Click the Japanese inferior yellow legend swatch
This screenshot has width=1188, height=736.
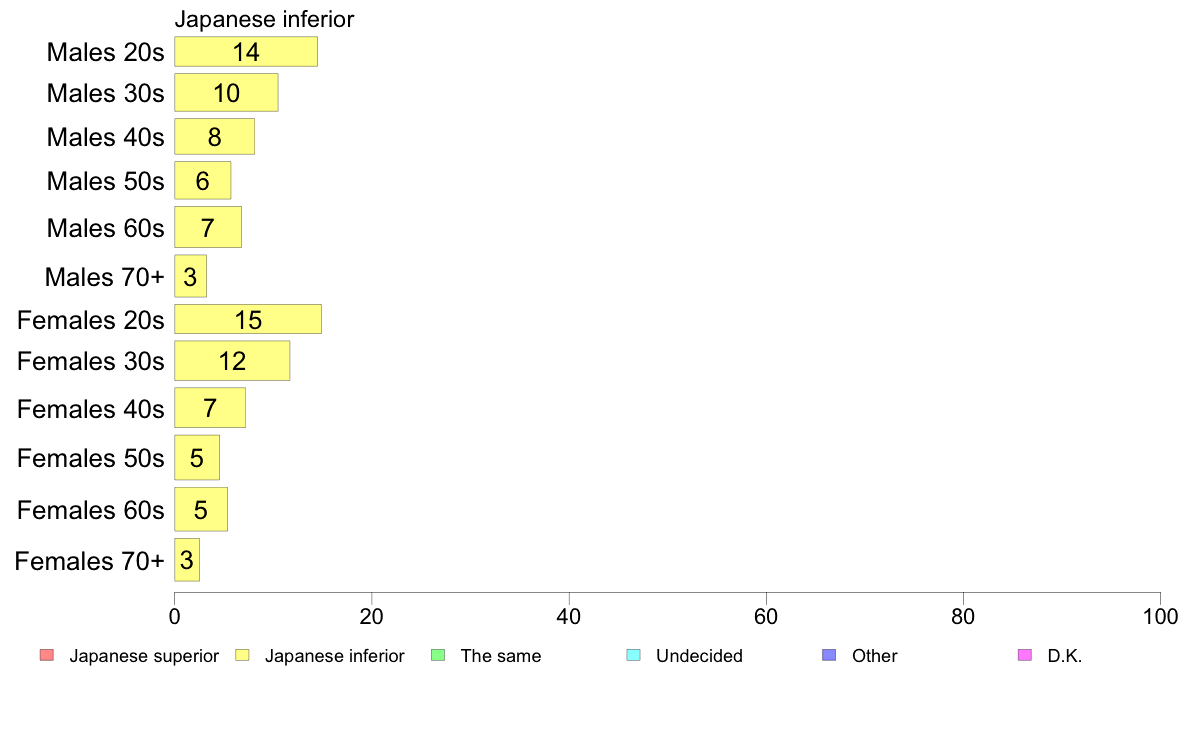point(242,655)
